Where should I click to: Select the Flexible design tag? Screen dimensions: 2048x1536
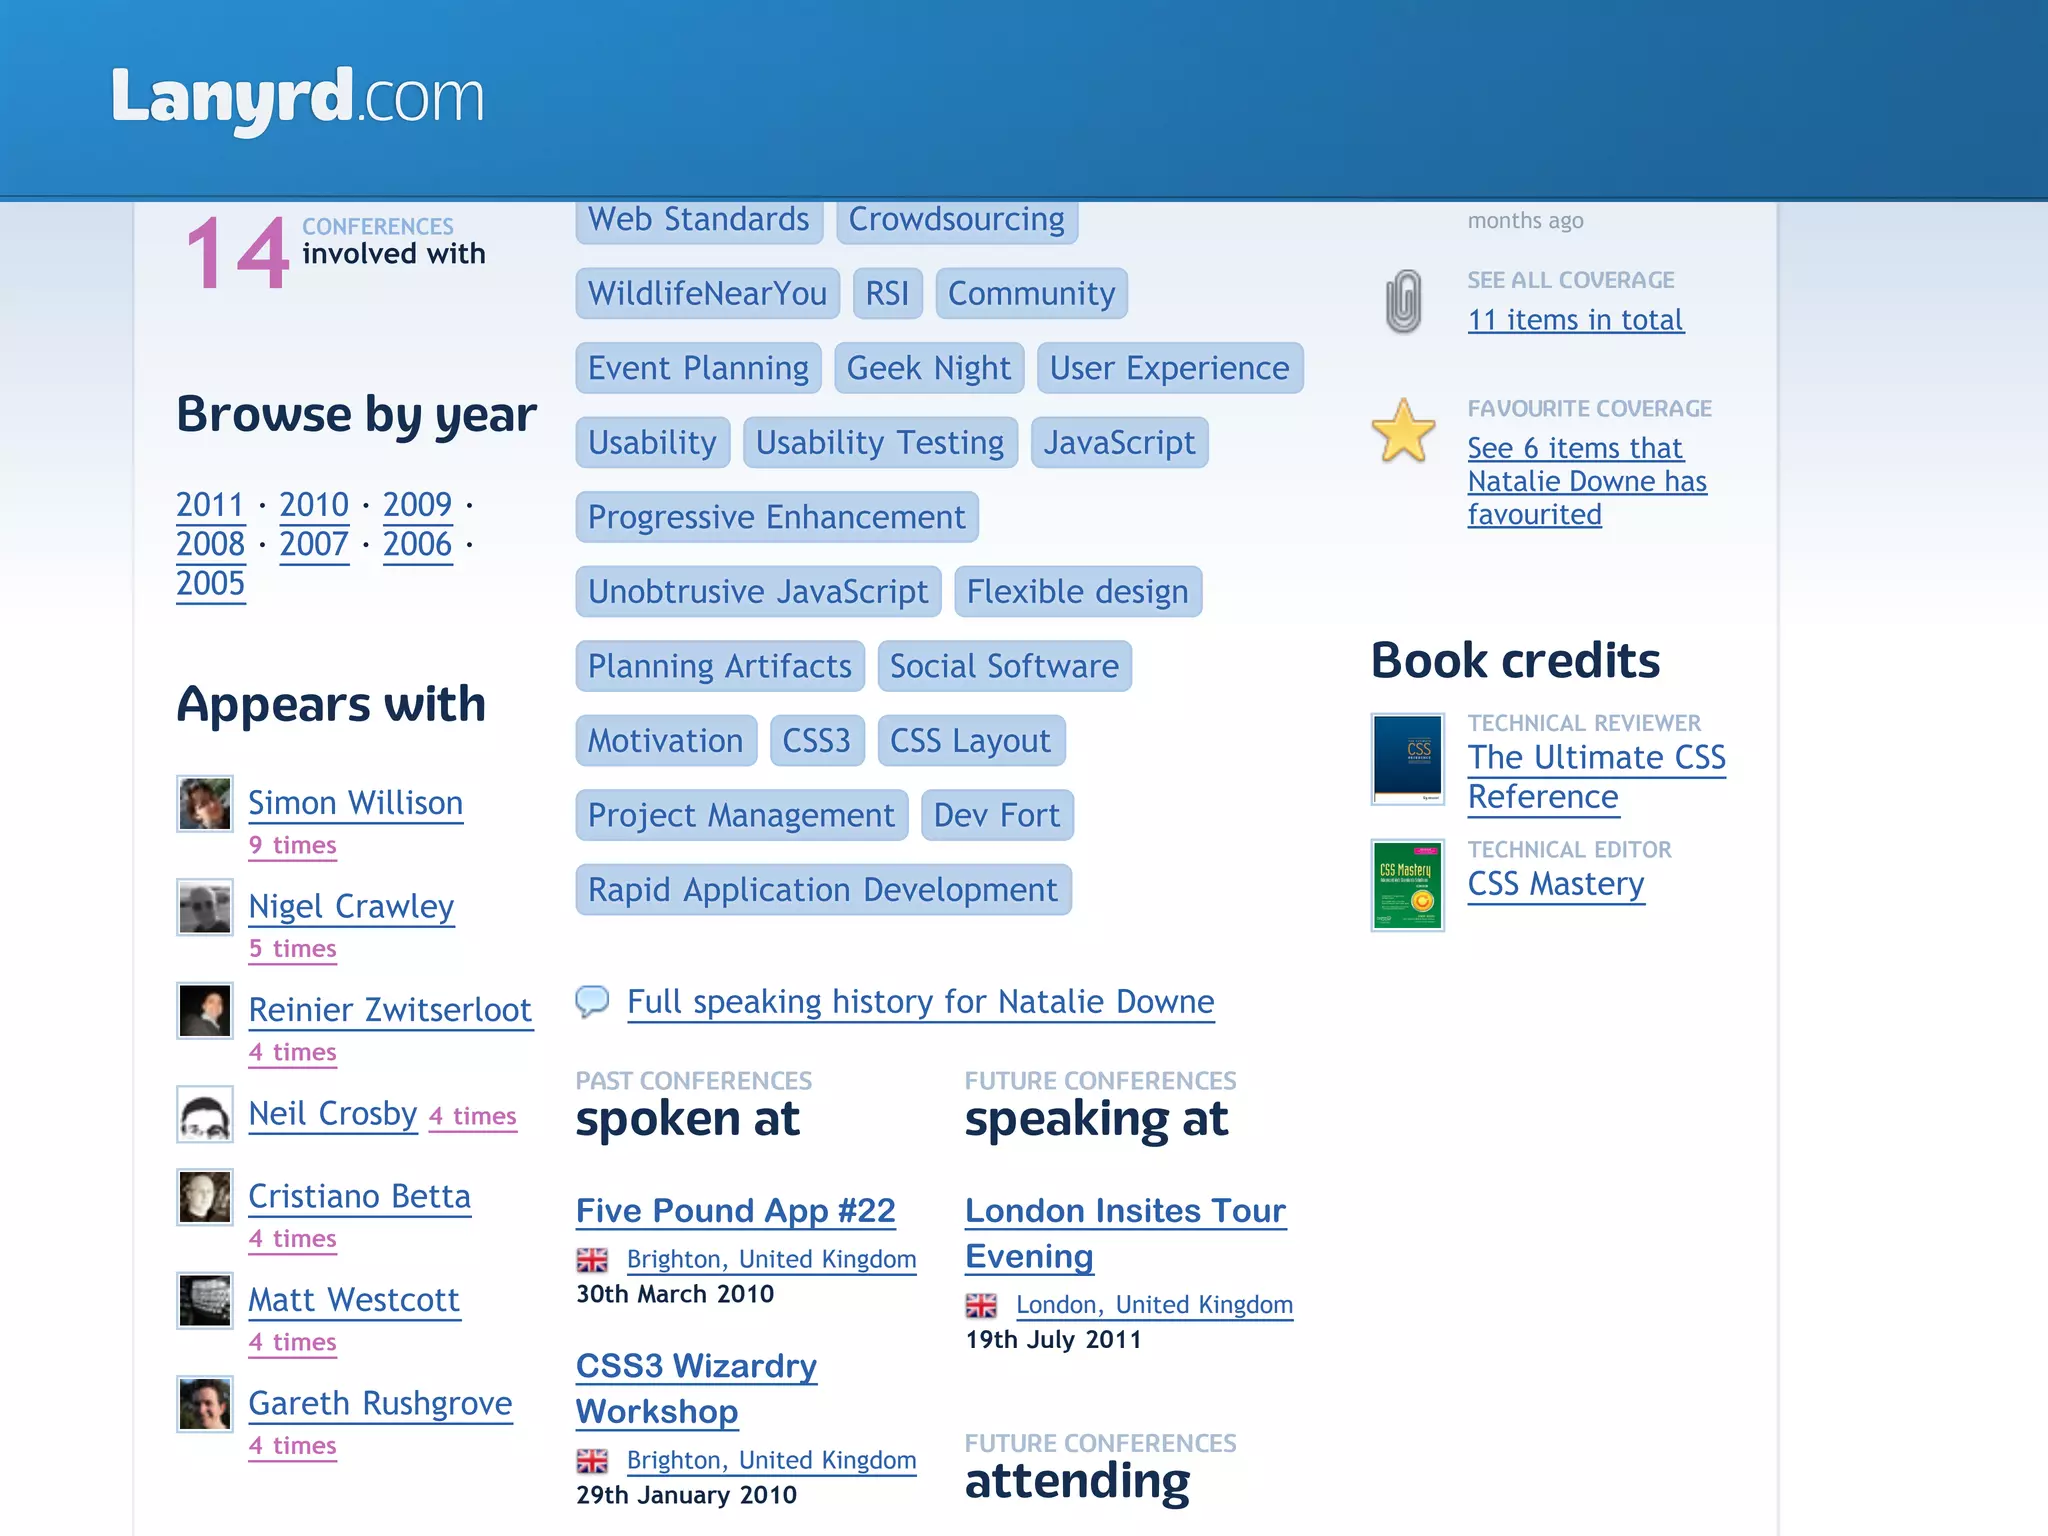click(1078, 591)
